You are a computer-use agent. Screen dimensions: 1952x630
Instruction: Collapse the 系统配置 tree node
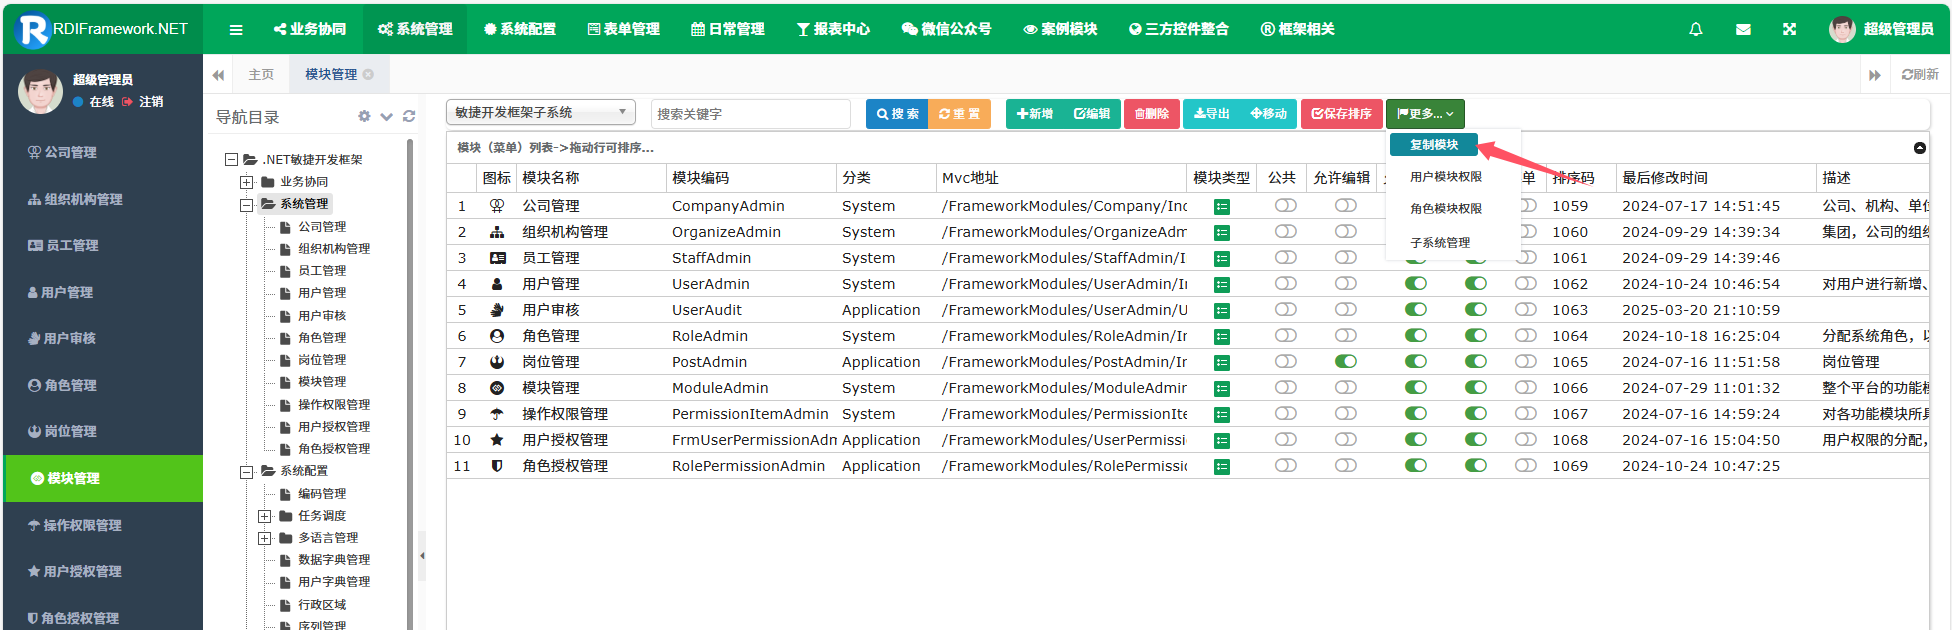[x=246, y=472]
